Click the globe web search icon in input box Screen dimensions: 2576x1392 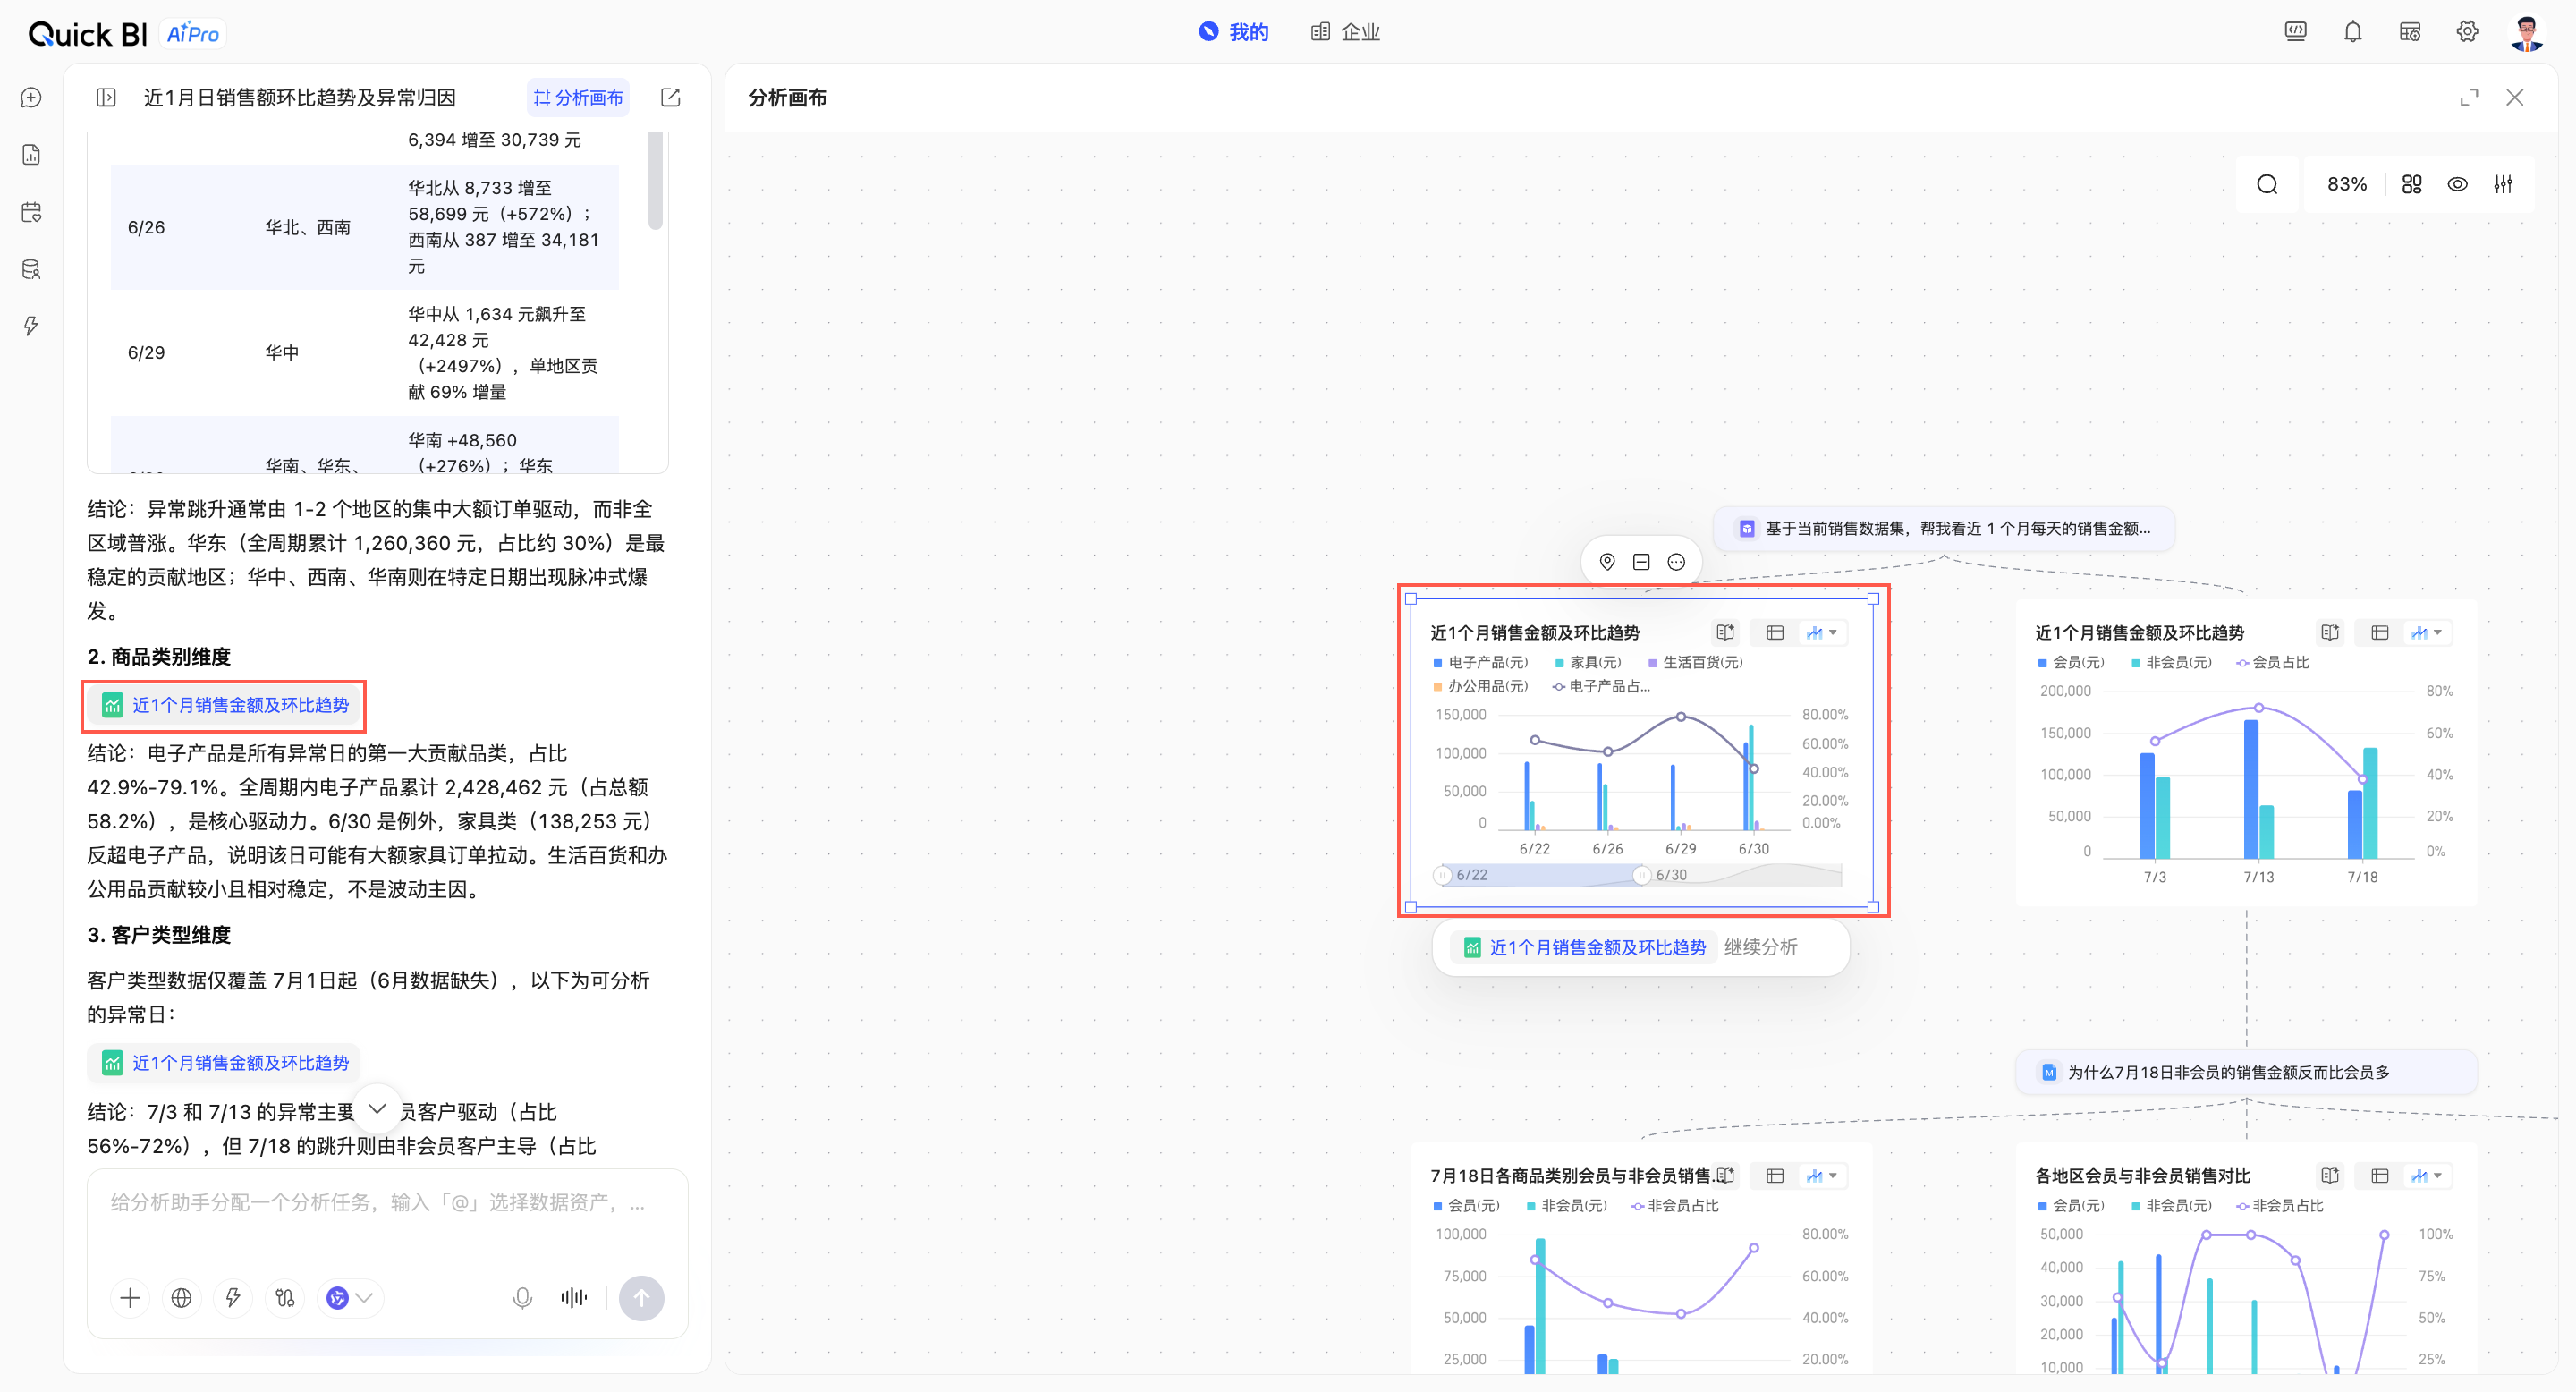coord(181,1298)
